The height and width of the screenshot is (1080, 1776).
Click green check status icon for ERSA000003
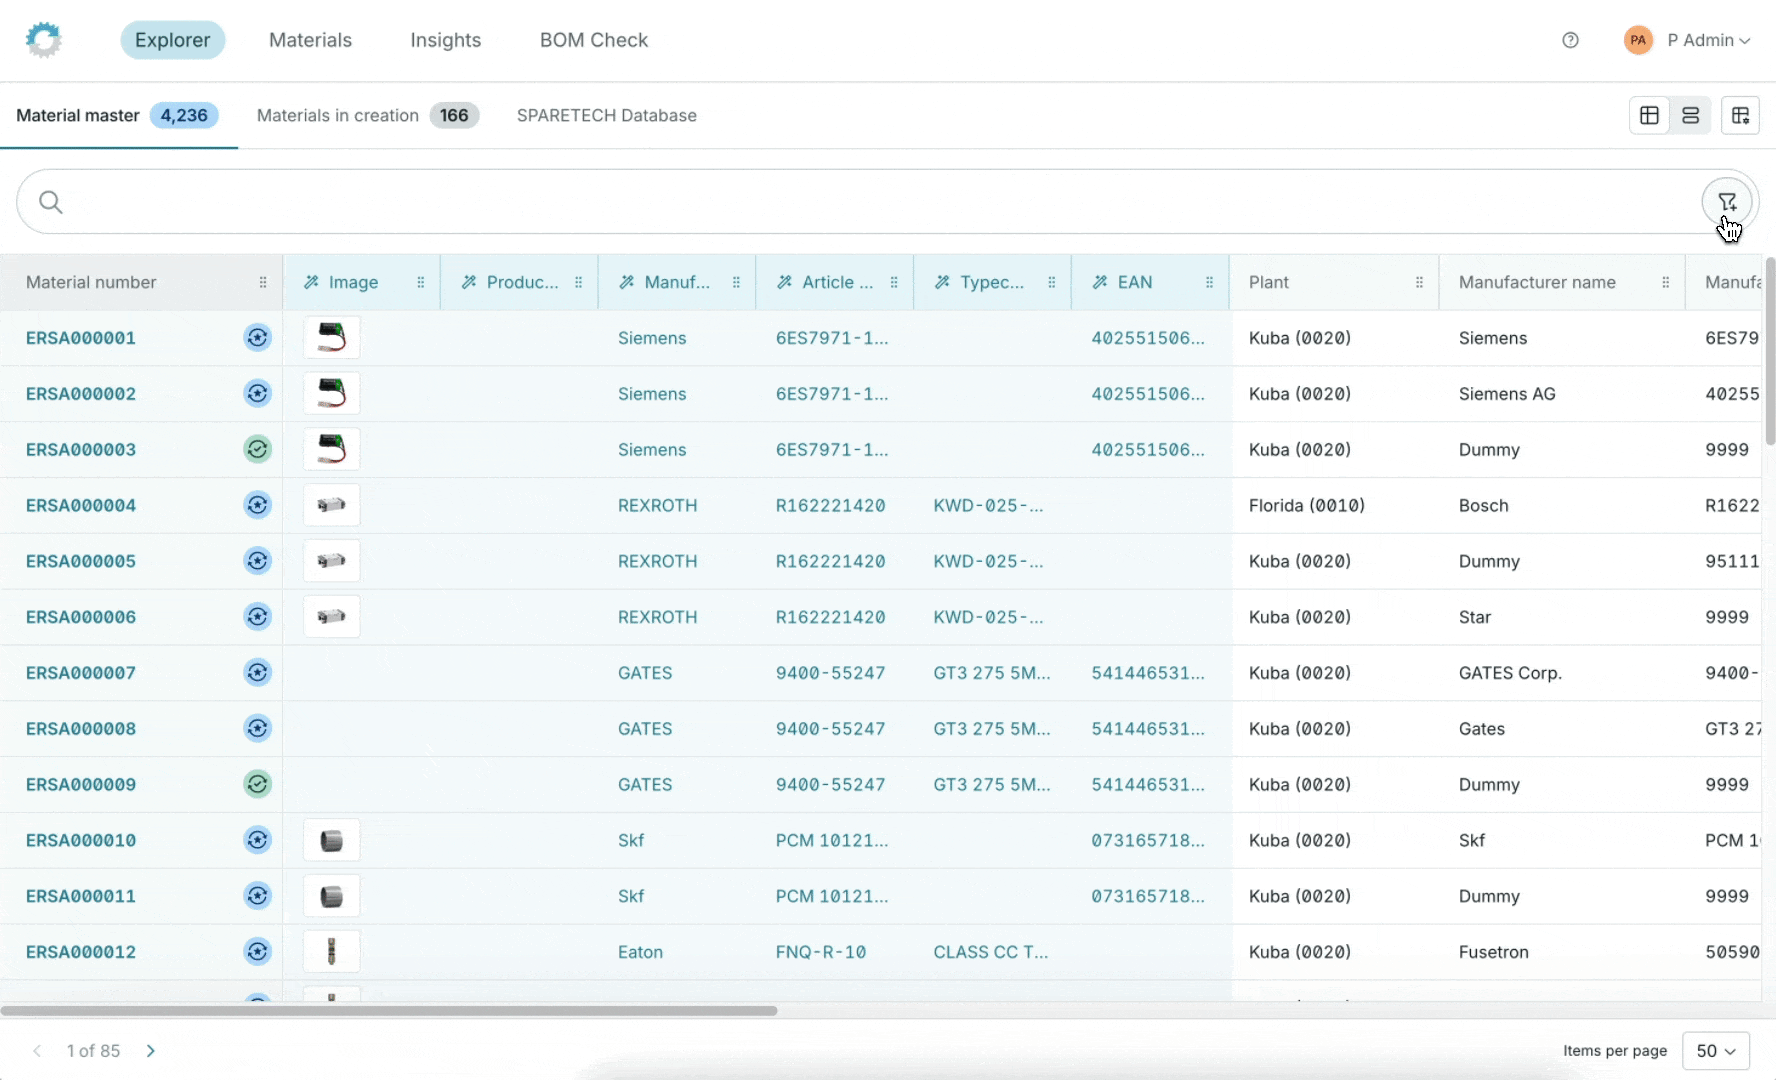coord(258,450)
